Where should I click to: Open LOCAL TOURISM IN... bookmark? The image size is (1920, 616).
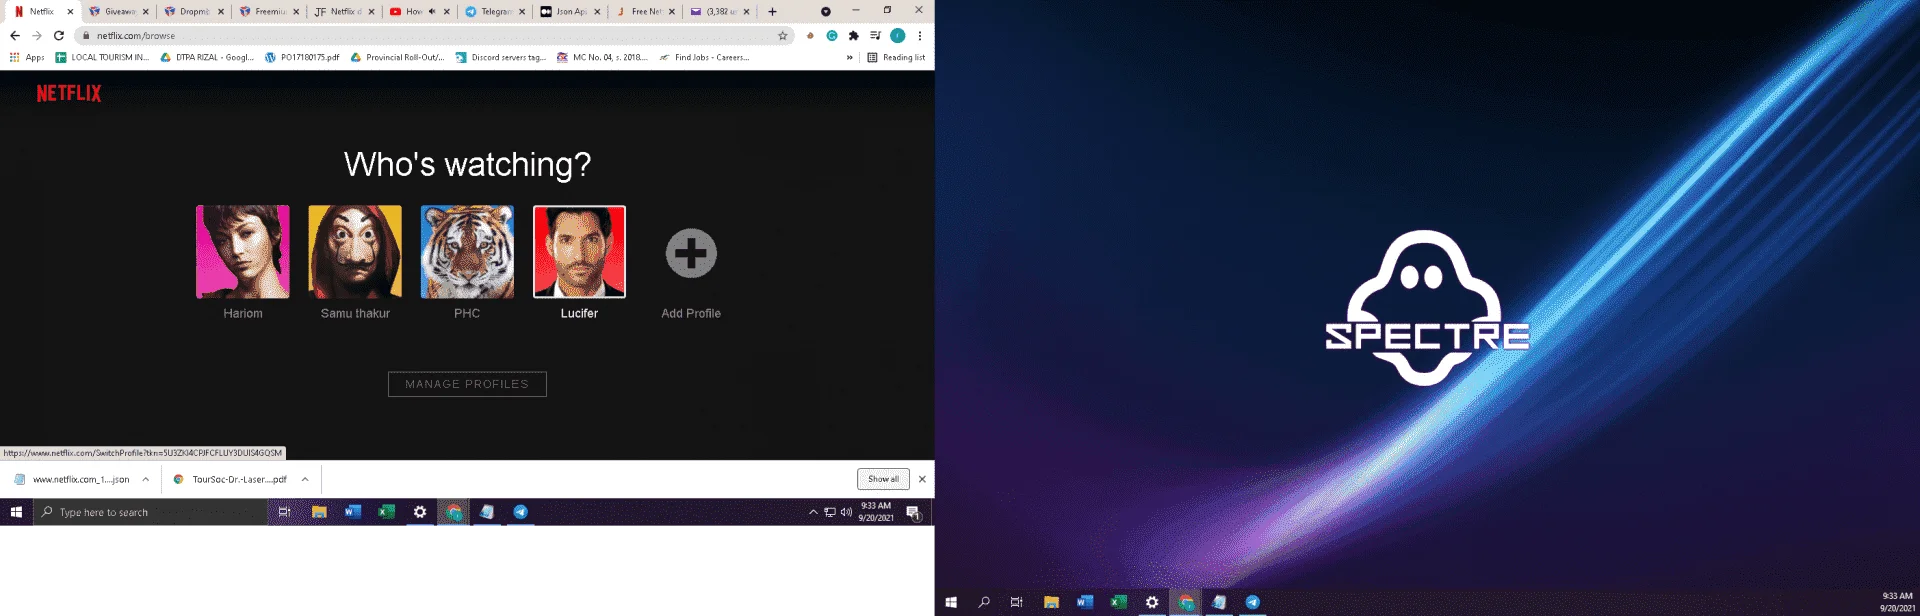(x=102, y=57)
